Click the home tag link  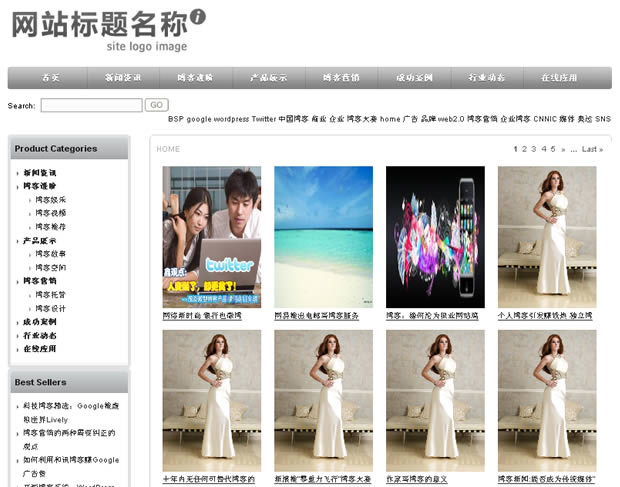pyautogui.click(x=390, y=119)
